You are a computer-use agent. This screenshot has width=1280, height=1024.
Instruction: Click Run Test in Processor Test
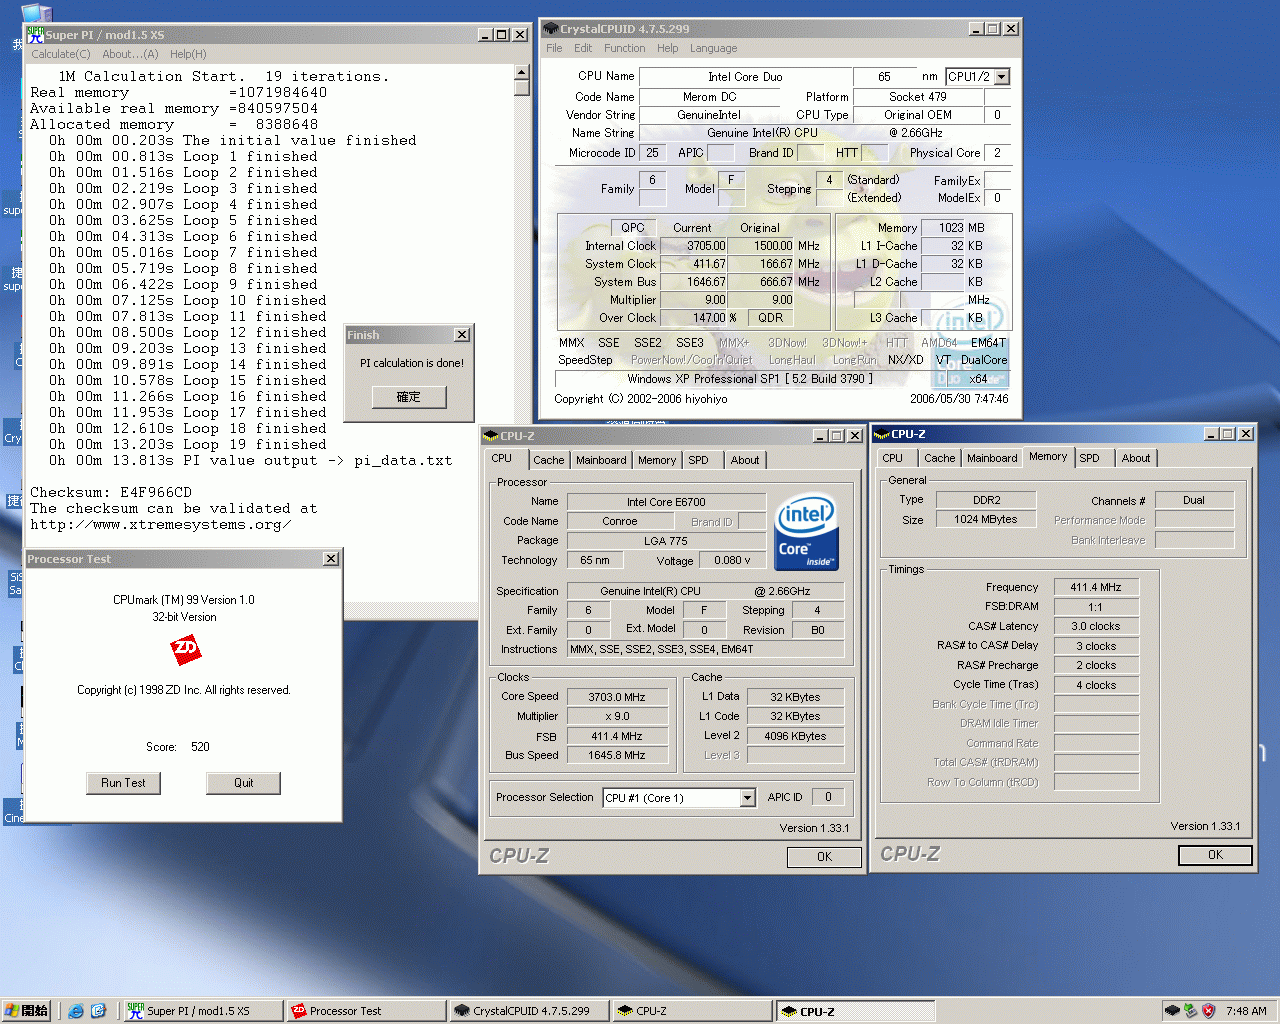point(123,782)
